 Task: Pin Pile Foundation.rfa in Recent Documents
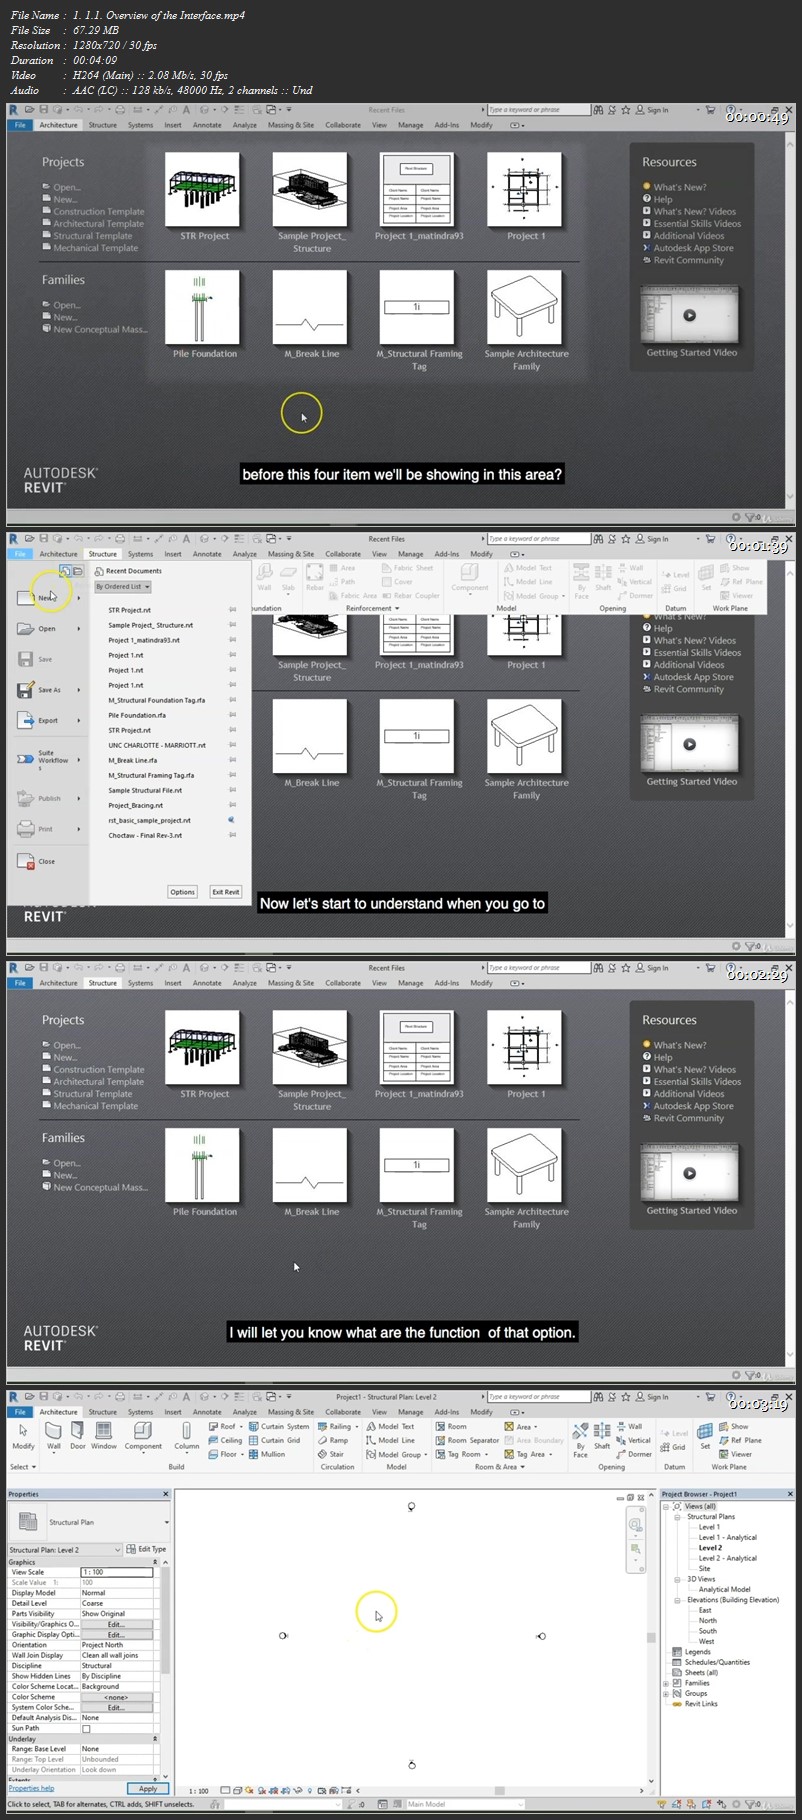[232, 716]
